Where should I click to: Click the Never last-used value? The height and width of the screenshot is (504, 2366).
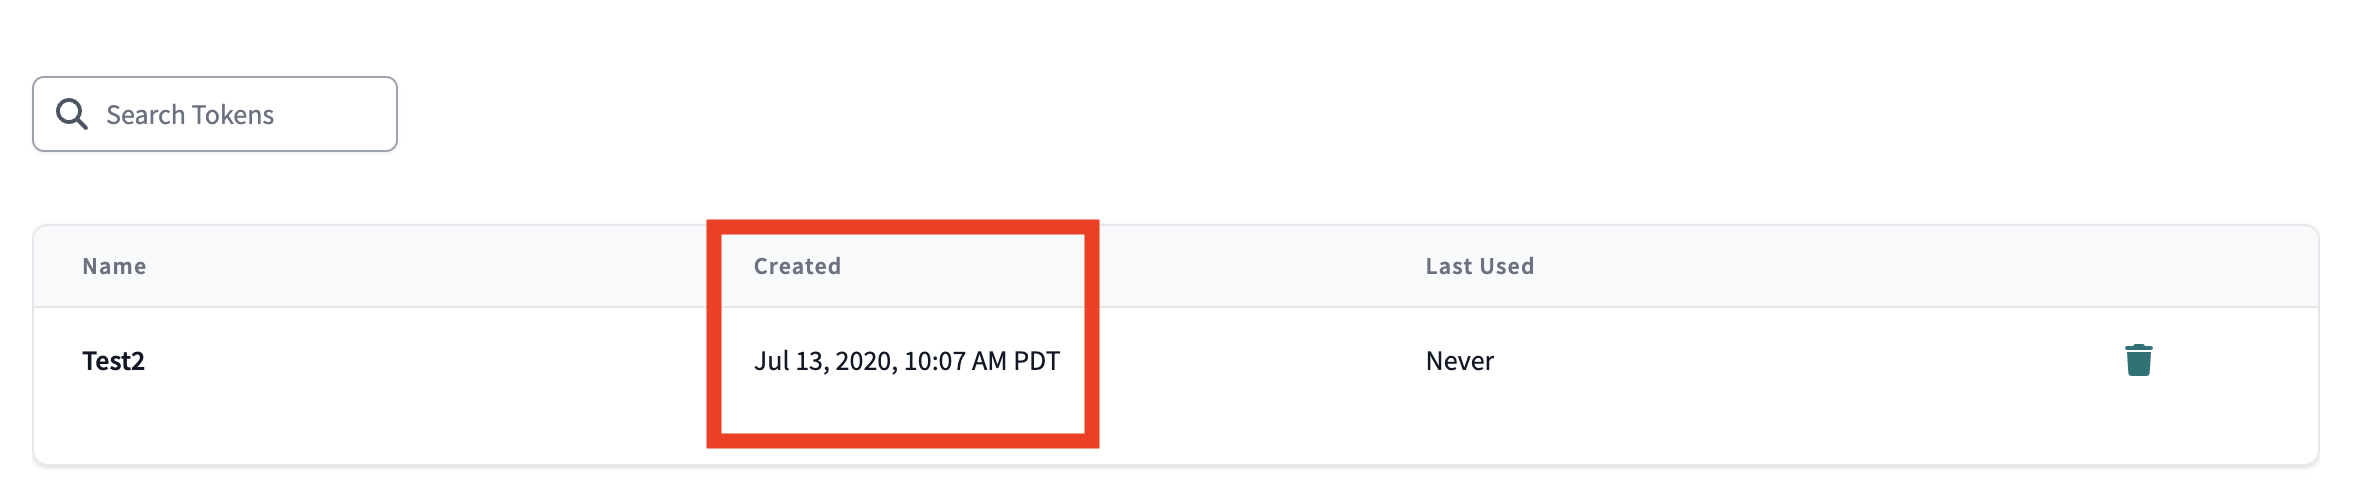click(x=1459, y=361)
